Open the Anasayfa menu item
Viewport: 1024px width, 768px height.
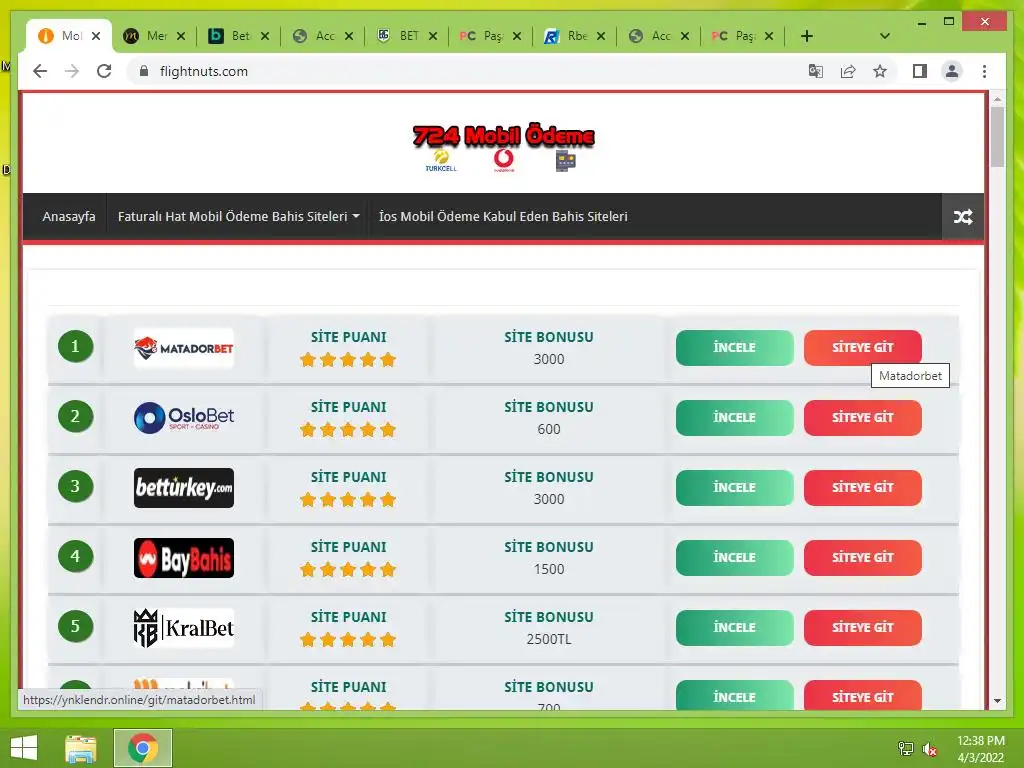(69, 216)
